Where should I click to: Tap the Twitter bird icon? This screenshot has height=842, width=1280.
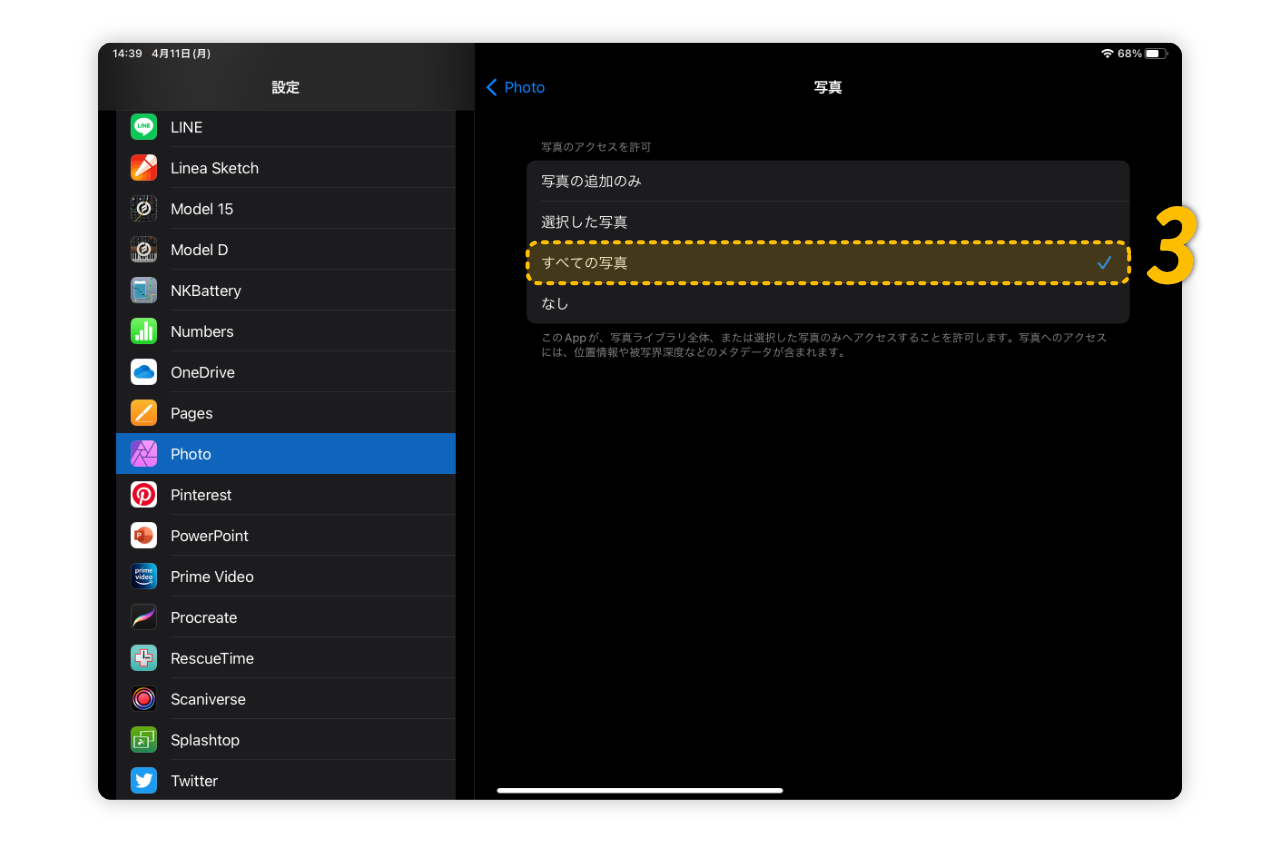pos(144,781)
